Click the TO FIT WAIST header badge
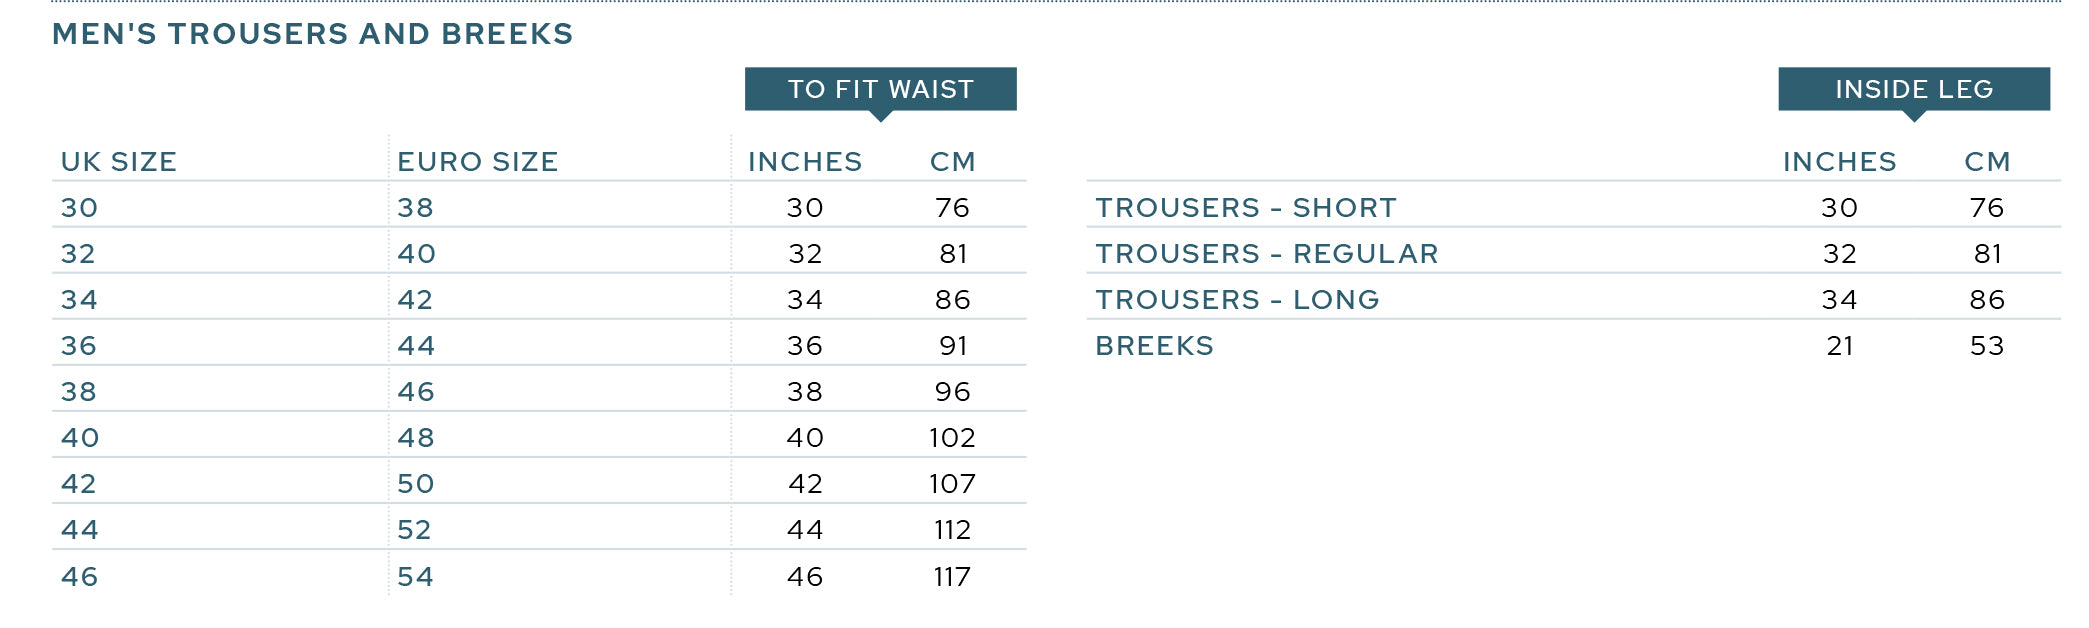Image resolution: width=2089 pixels, height=628 pixels. (x=880, y=90)
